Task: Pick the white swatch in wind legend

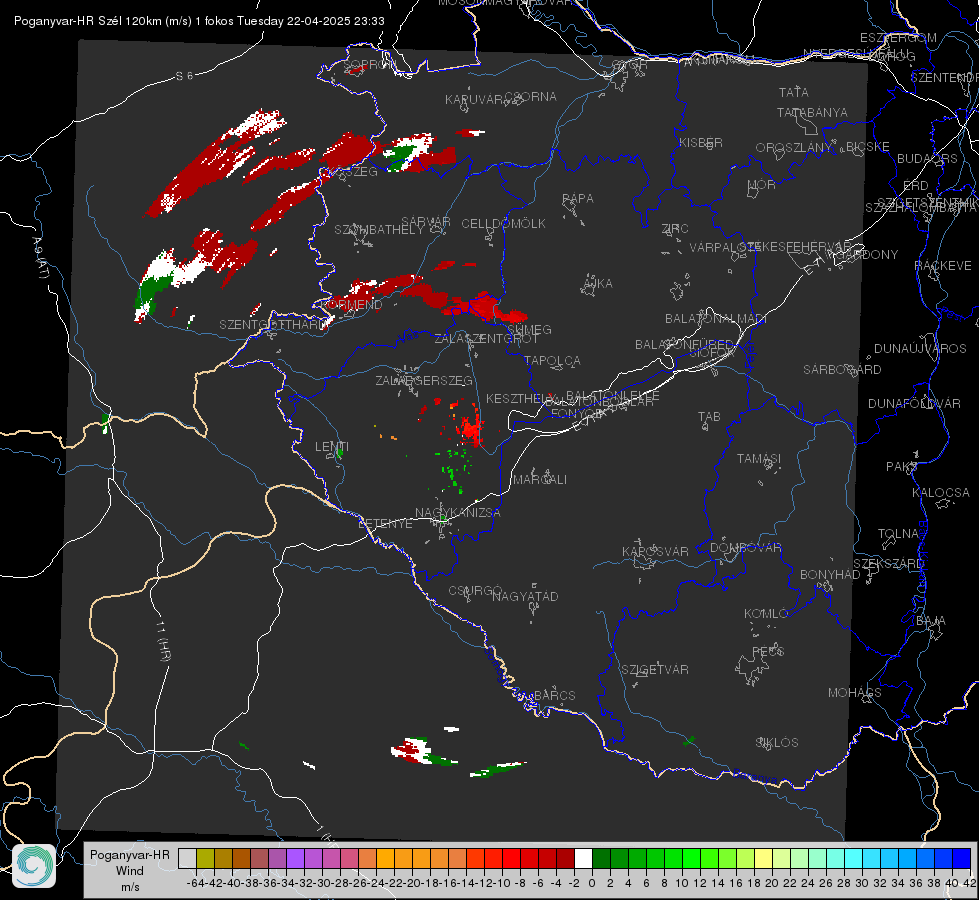Action: [x=583, y=858]
